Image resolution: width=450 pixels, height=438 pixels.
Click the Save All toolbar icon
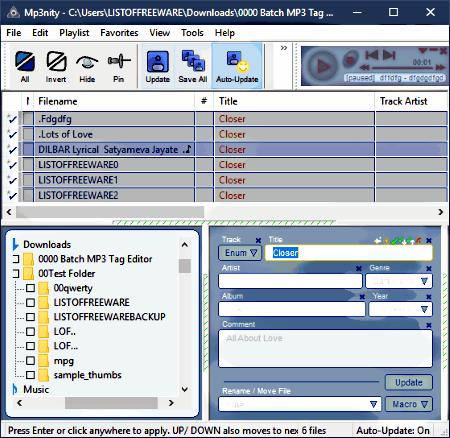tap(193, 66)
